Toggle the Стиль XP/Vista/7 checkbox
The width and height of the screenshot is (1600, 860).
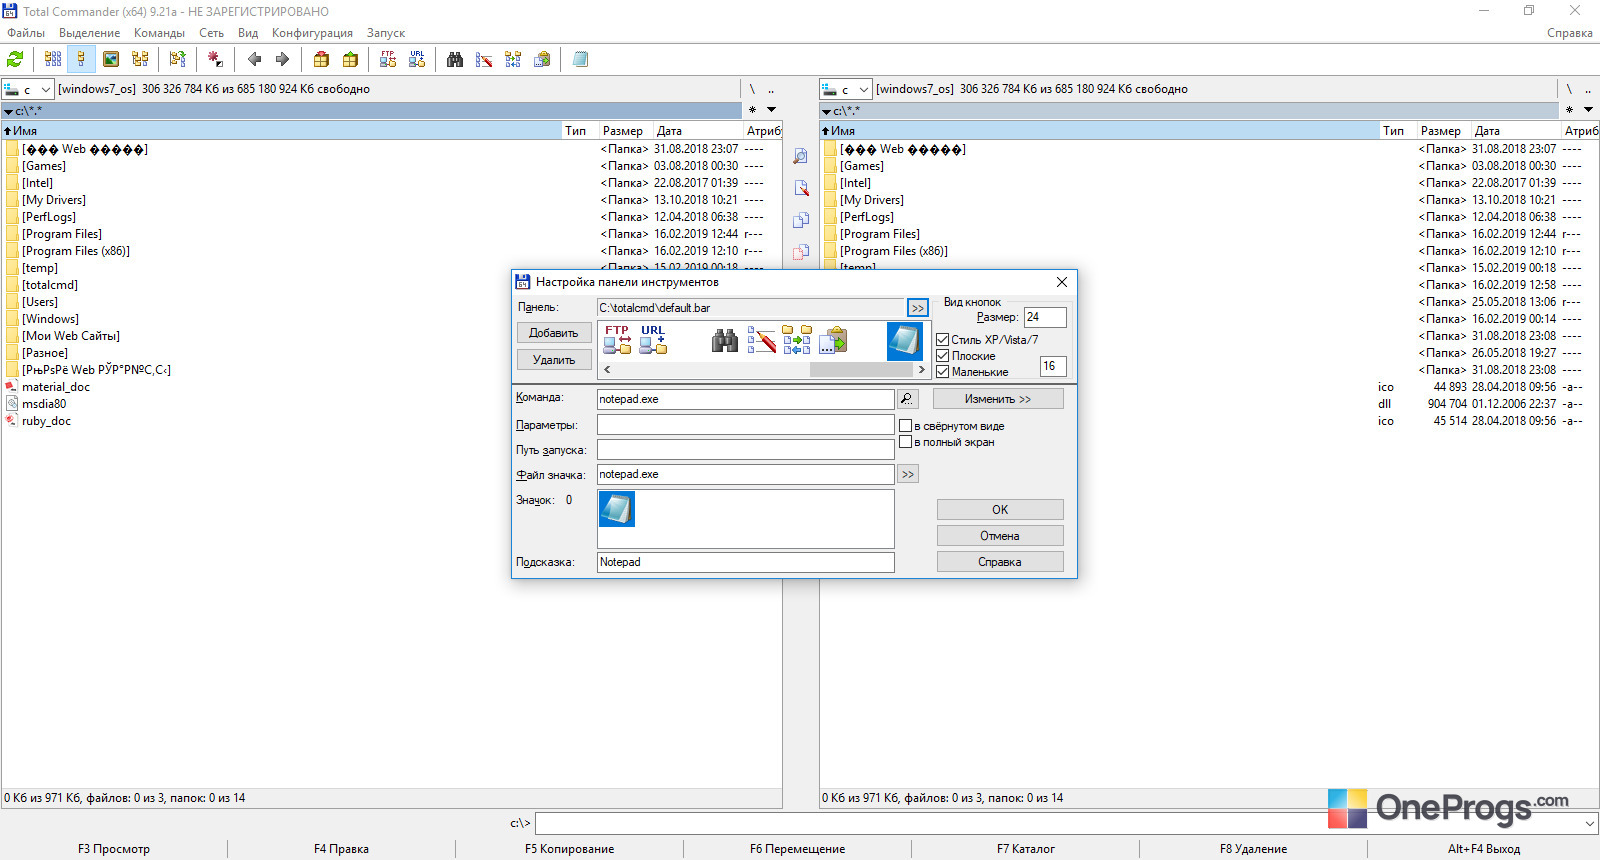[x=943, y=340]
